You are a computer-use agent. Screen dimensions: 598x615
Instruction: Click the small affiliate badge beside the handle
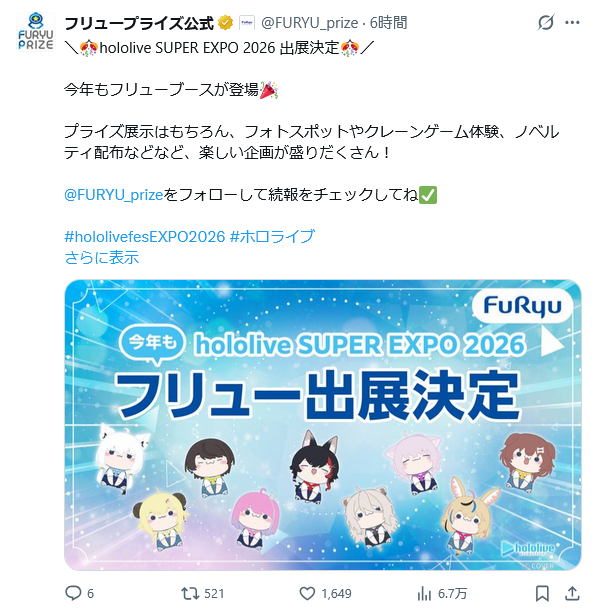(x=247, y=23)
